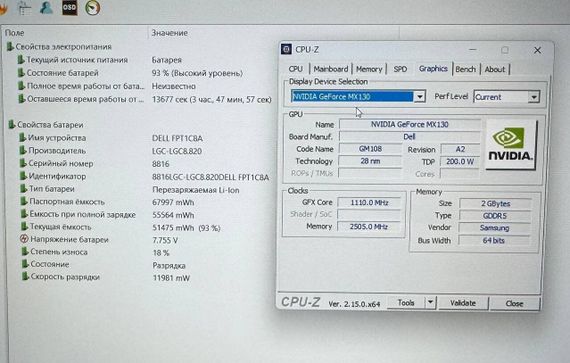Click the Board Manuf. value Dell
Image resolution: width=570 pixels, height=363 pixels.
pyautogui.click(x=409, y=137)
